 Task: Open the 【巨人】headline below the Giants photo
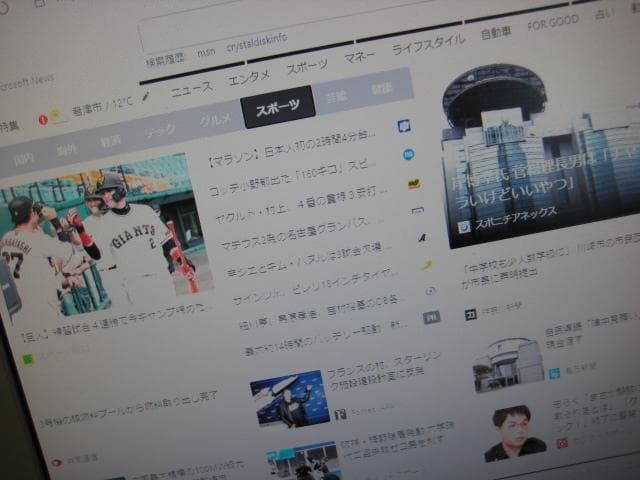(x=116, y=324)
